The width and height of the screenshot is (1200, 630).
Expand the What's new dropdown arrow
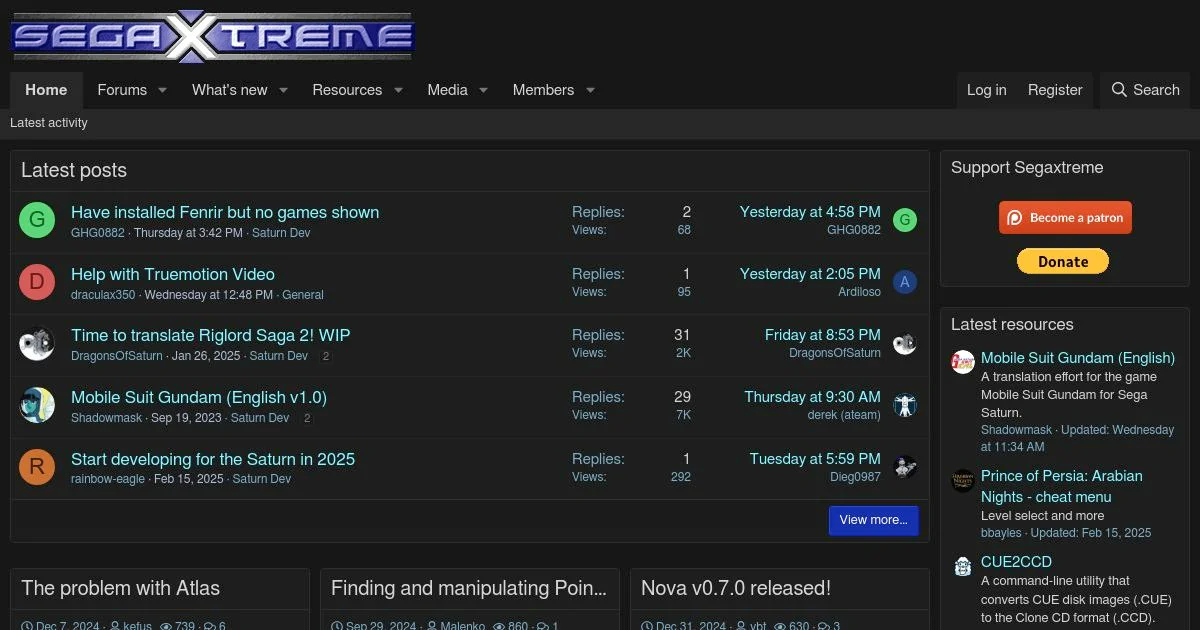pos(283,90)
